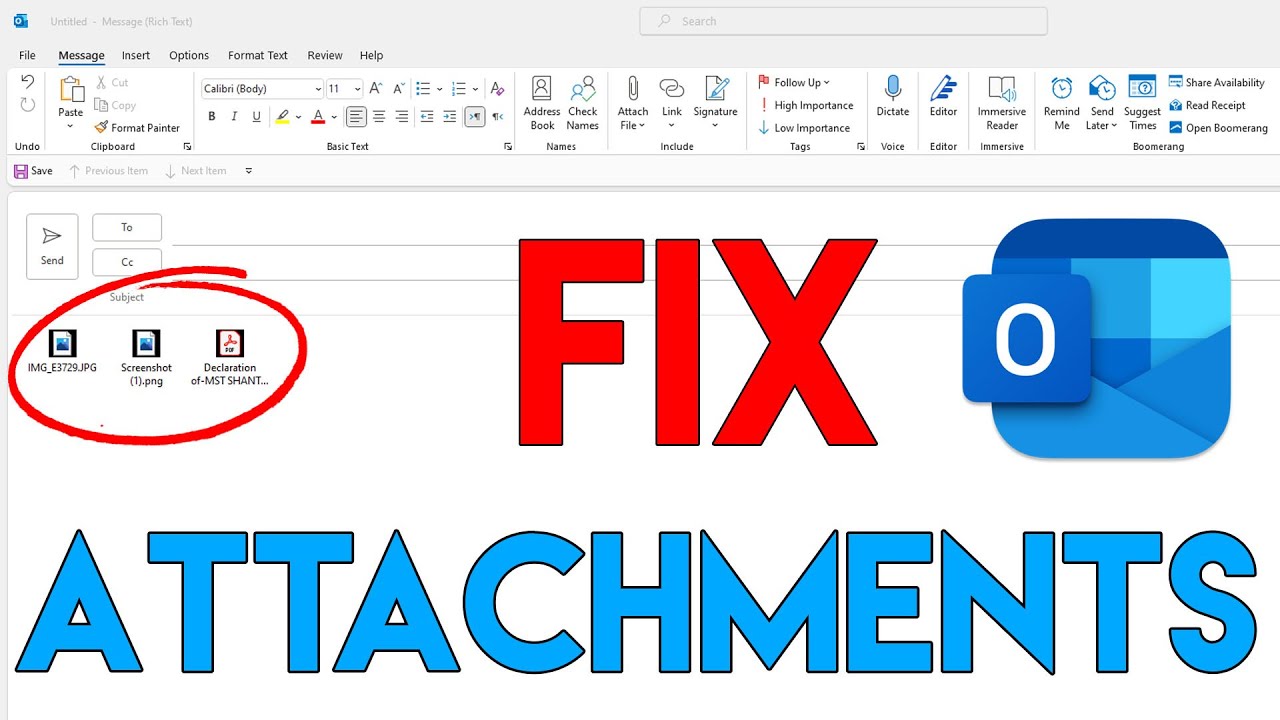Screen dimensions: 1280x720
Task: Mark message as Low Importance
Action: pos(803,128)
